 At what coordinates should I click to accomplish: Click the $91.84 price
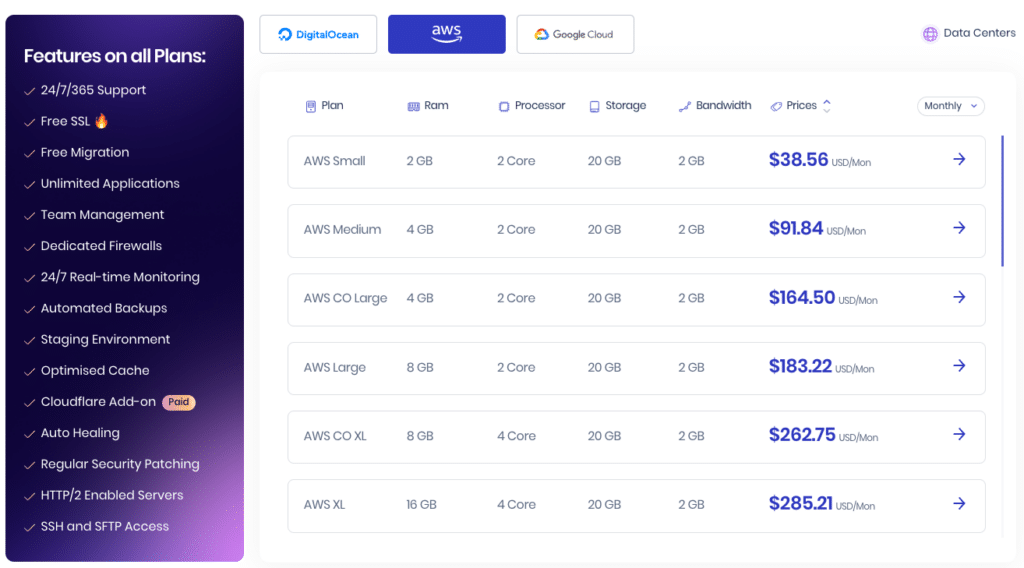(x=795, y=229)
